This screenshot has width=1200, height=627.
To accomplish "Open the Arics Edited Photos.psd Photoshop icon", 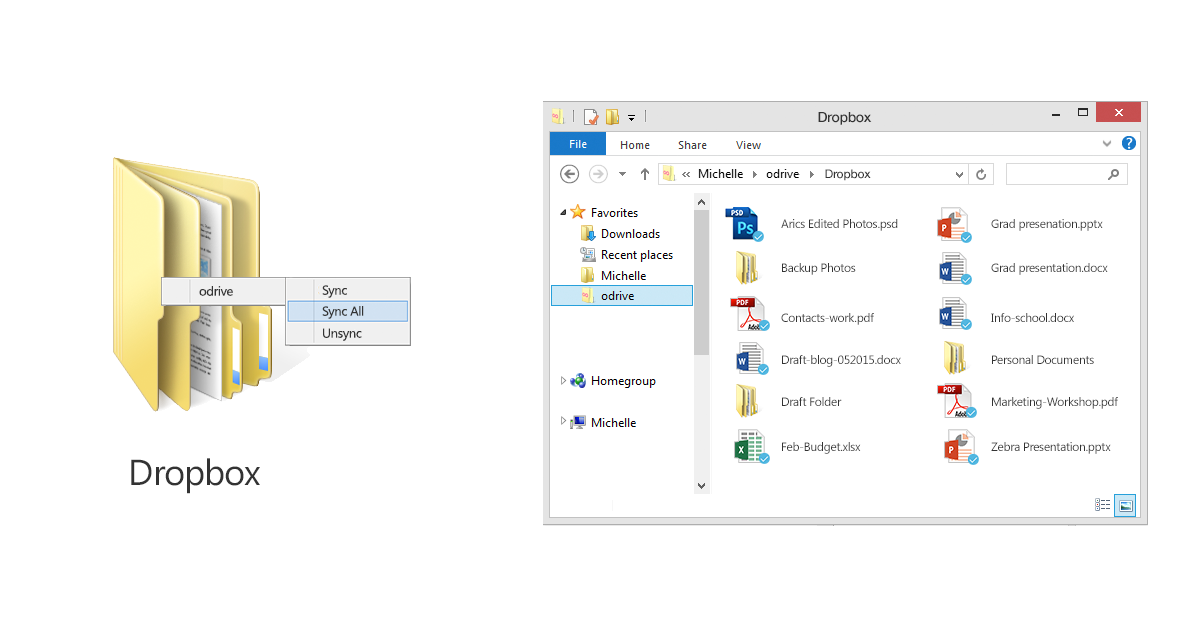I will [x=744, y=224].
